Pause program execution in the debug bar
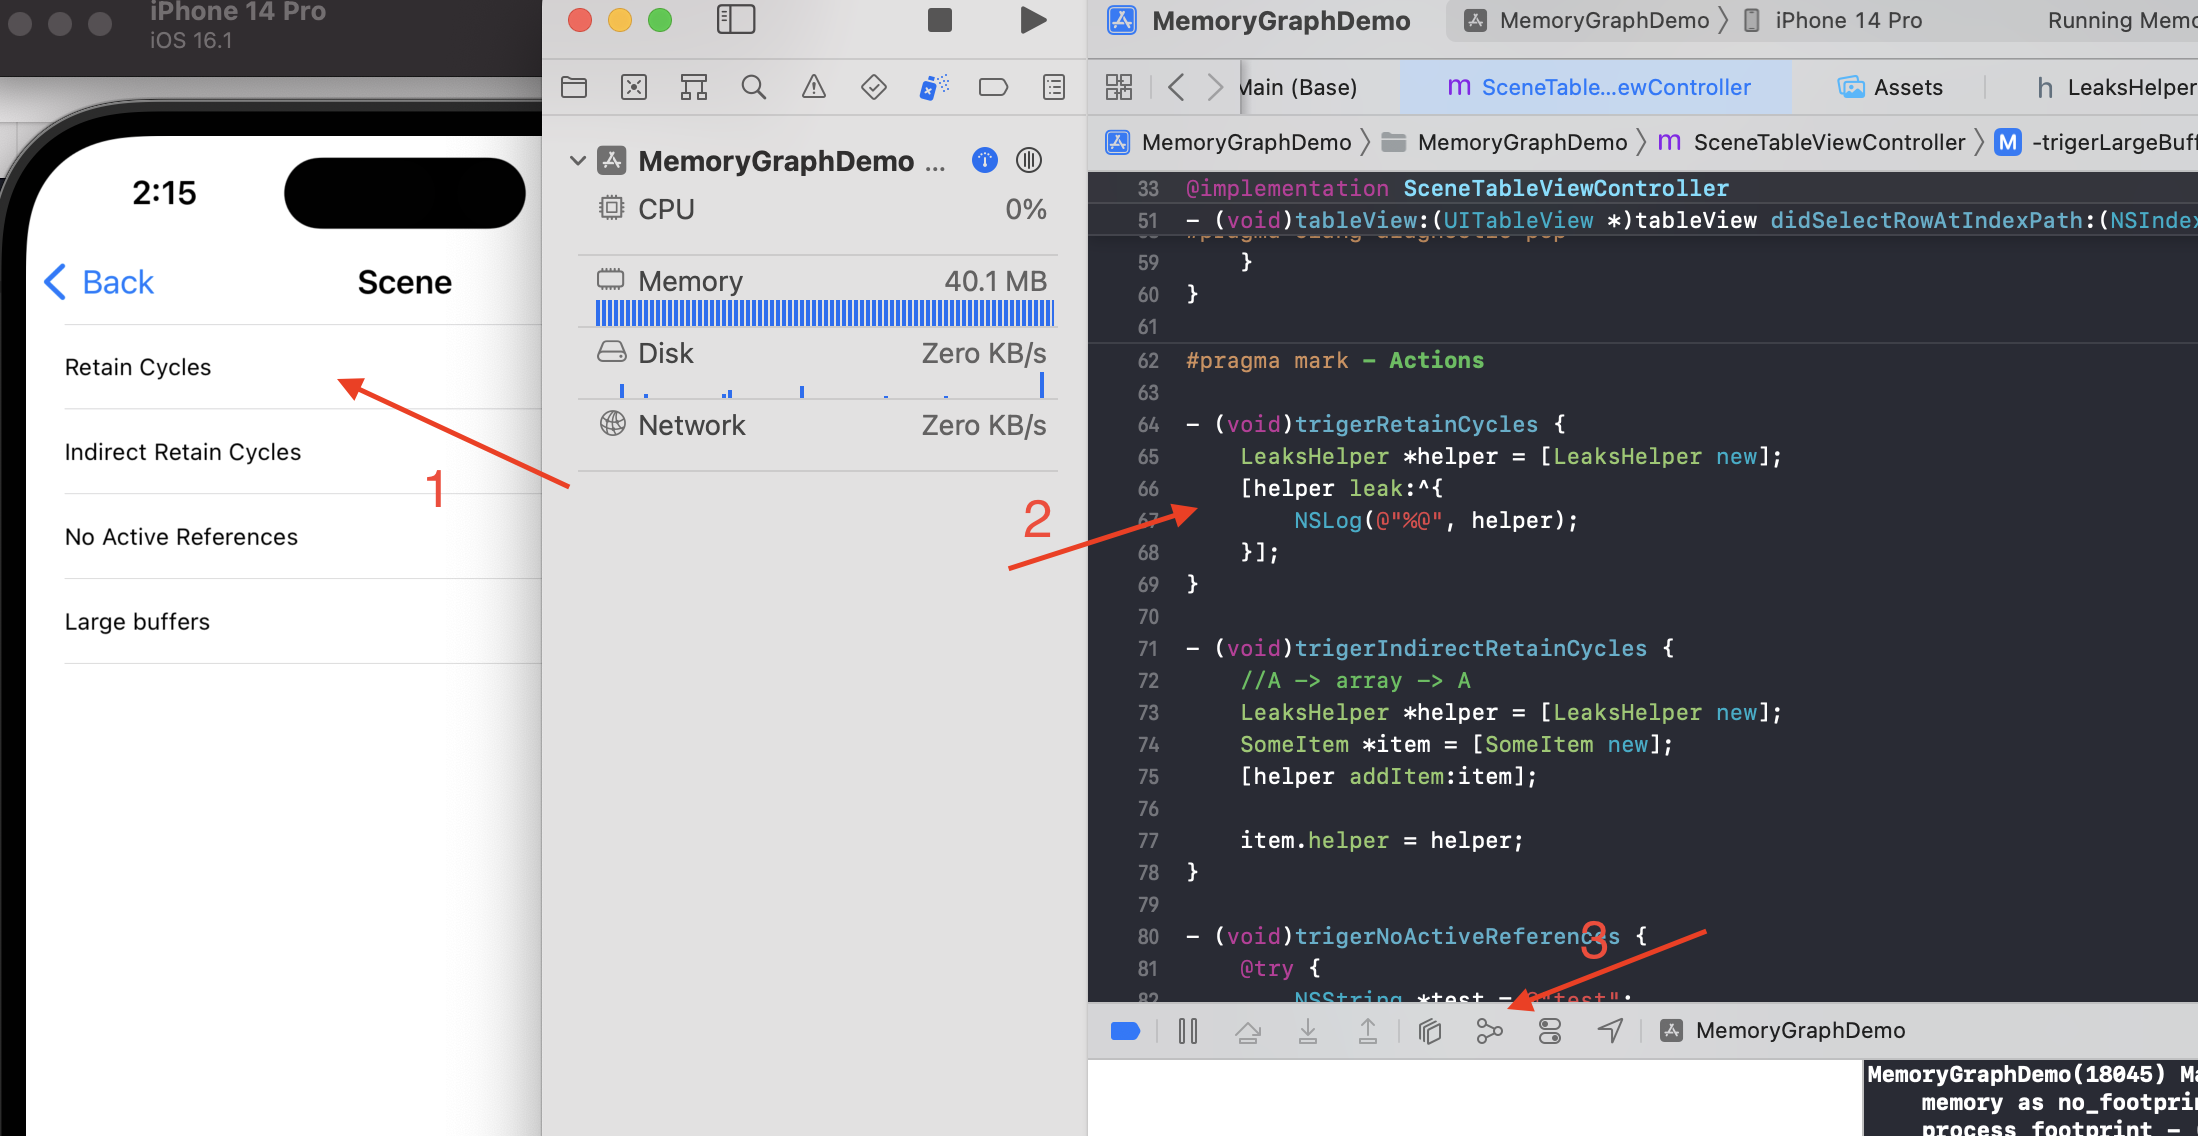The width and height of the screenshot is (2198, 1136). coord(1188,1031)
